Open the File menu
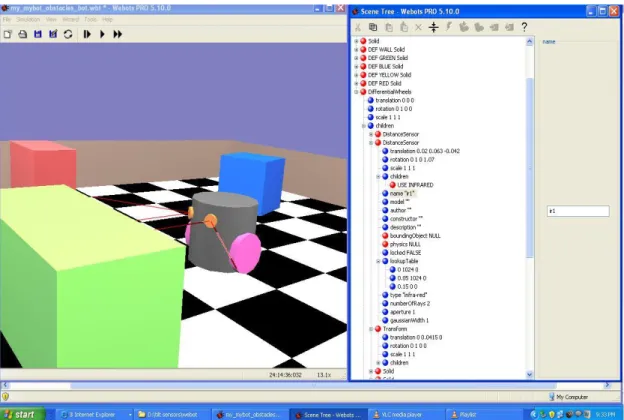 pos(7,19)
